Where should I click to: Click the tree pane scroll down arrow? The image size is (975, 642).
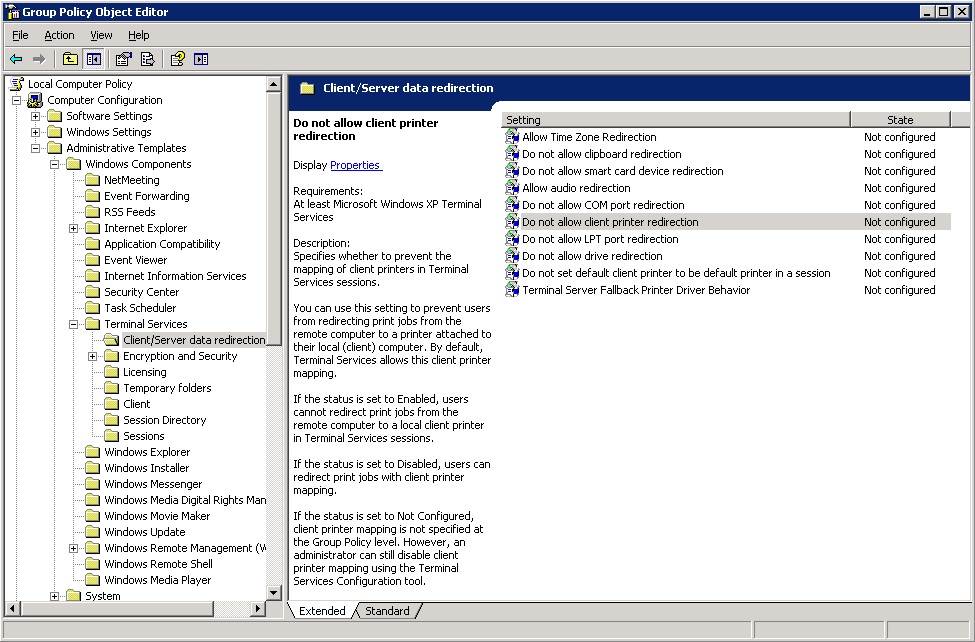[274, 592]
